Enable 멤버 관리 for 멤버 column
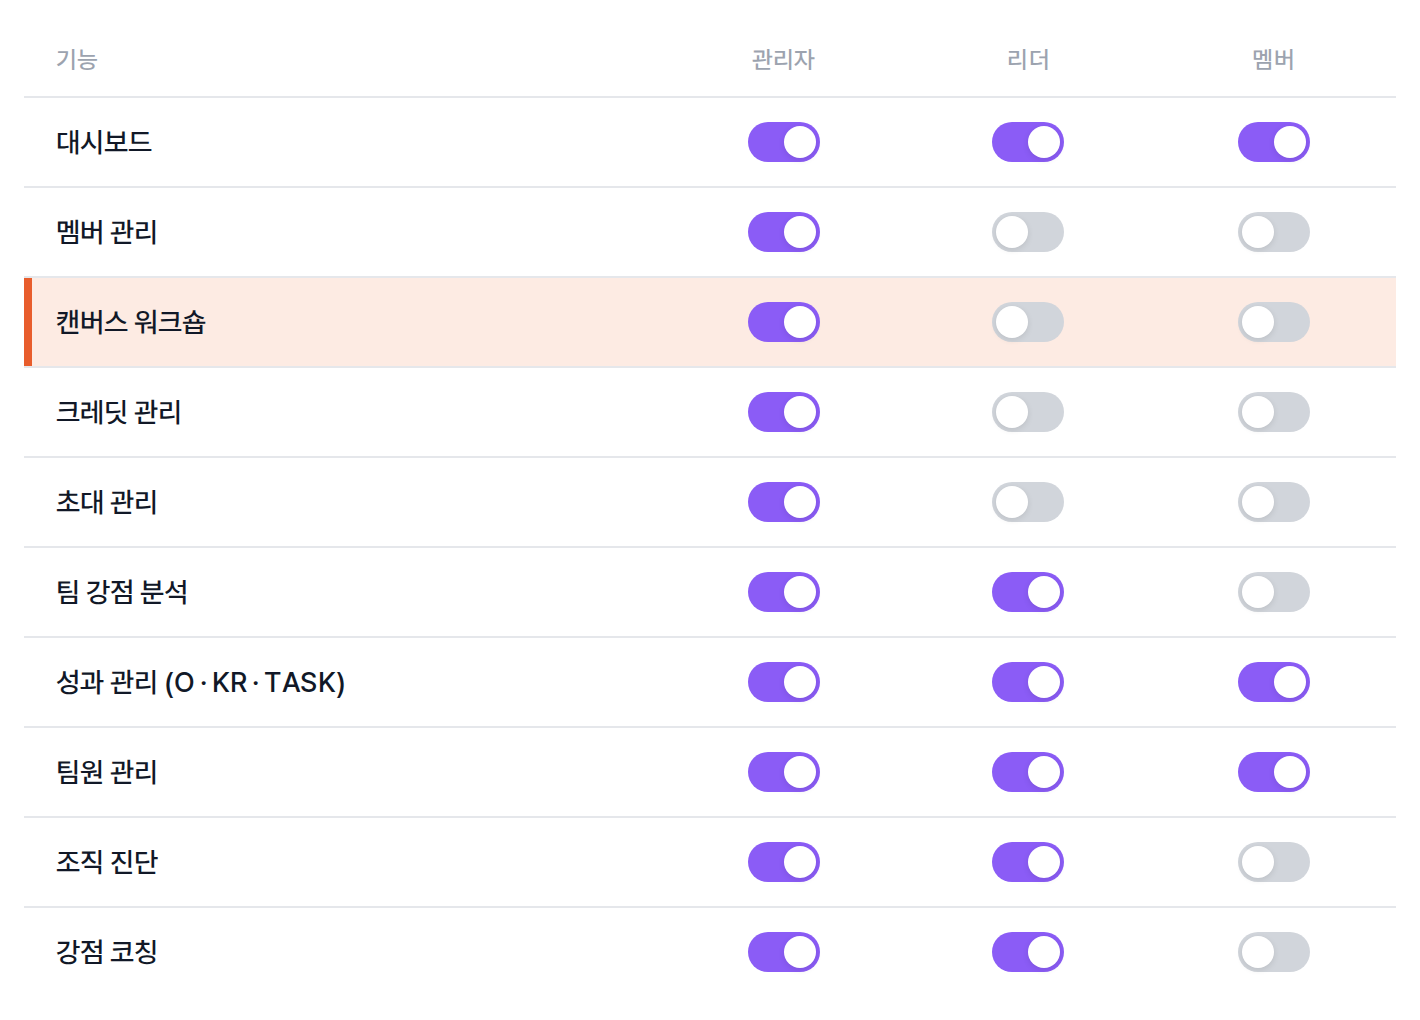 click(x=1274, y=232)
